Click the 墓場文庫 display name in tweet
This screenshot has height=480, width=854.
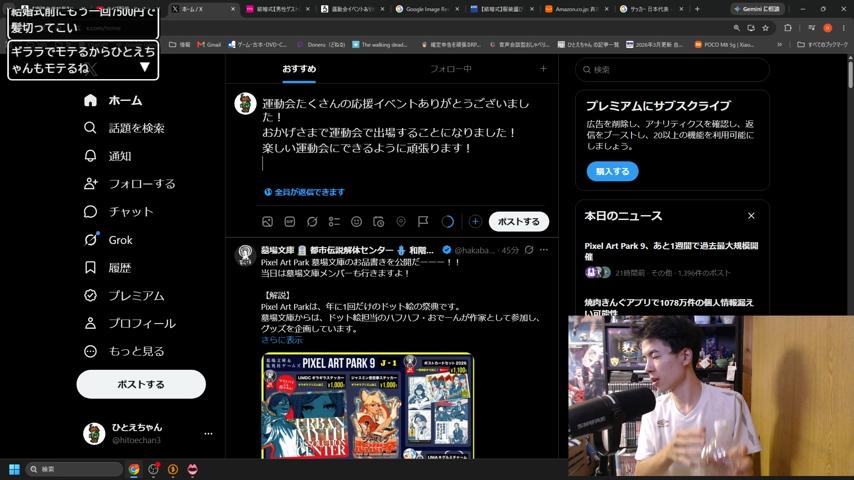coord(346,250)
